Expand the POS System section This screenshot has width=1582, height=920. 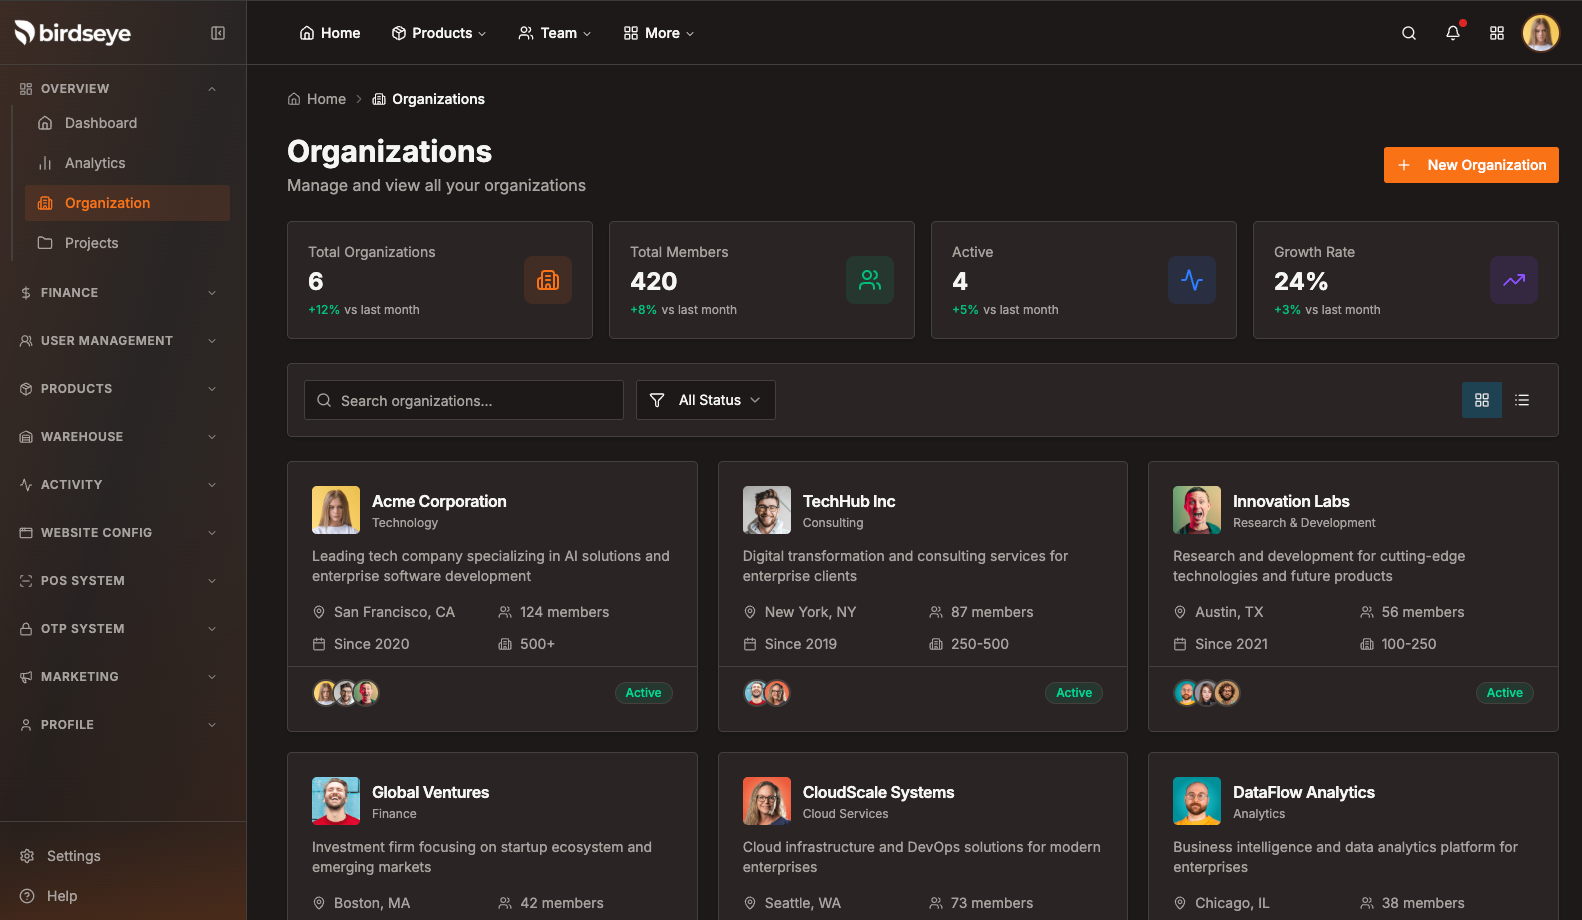point(118,581)
